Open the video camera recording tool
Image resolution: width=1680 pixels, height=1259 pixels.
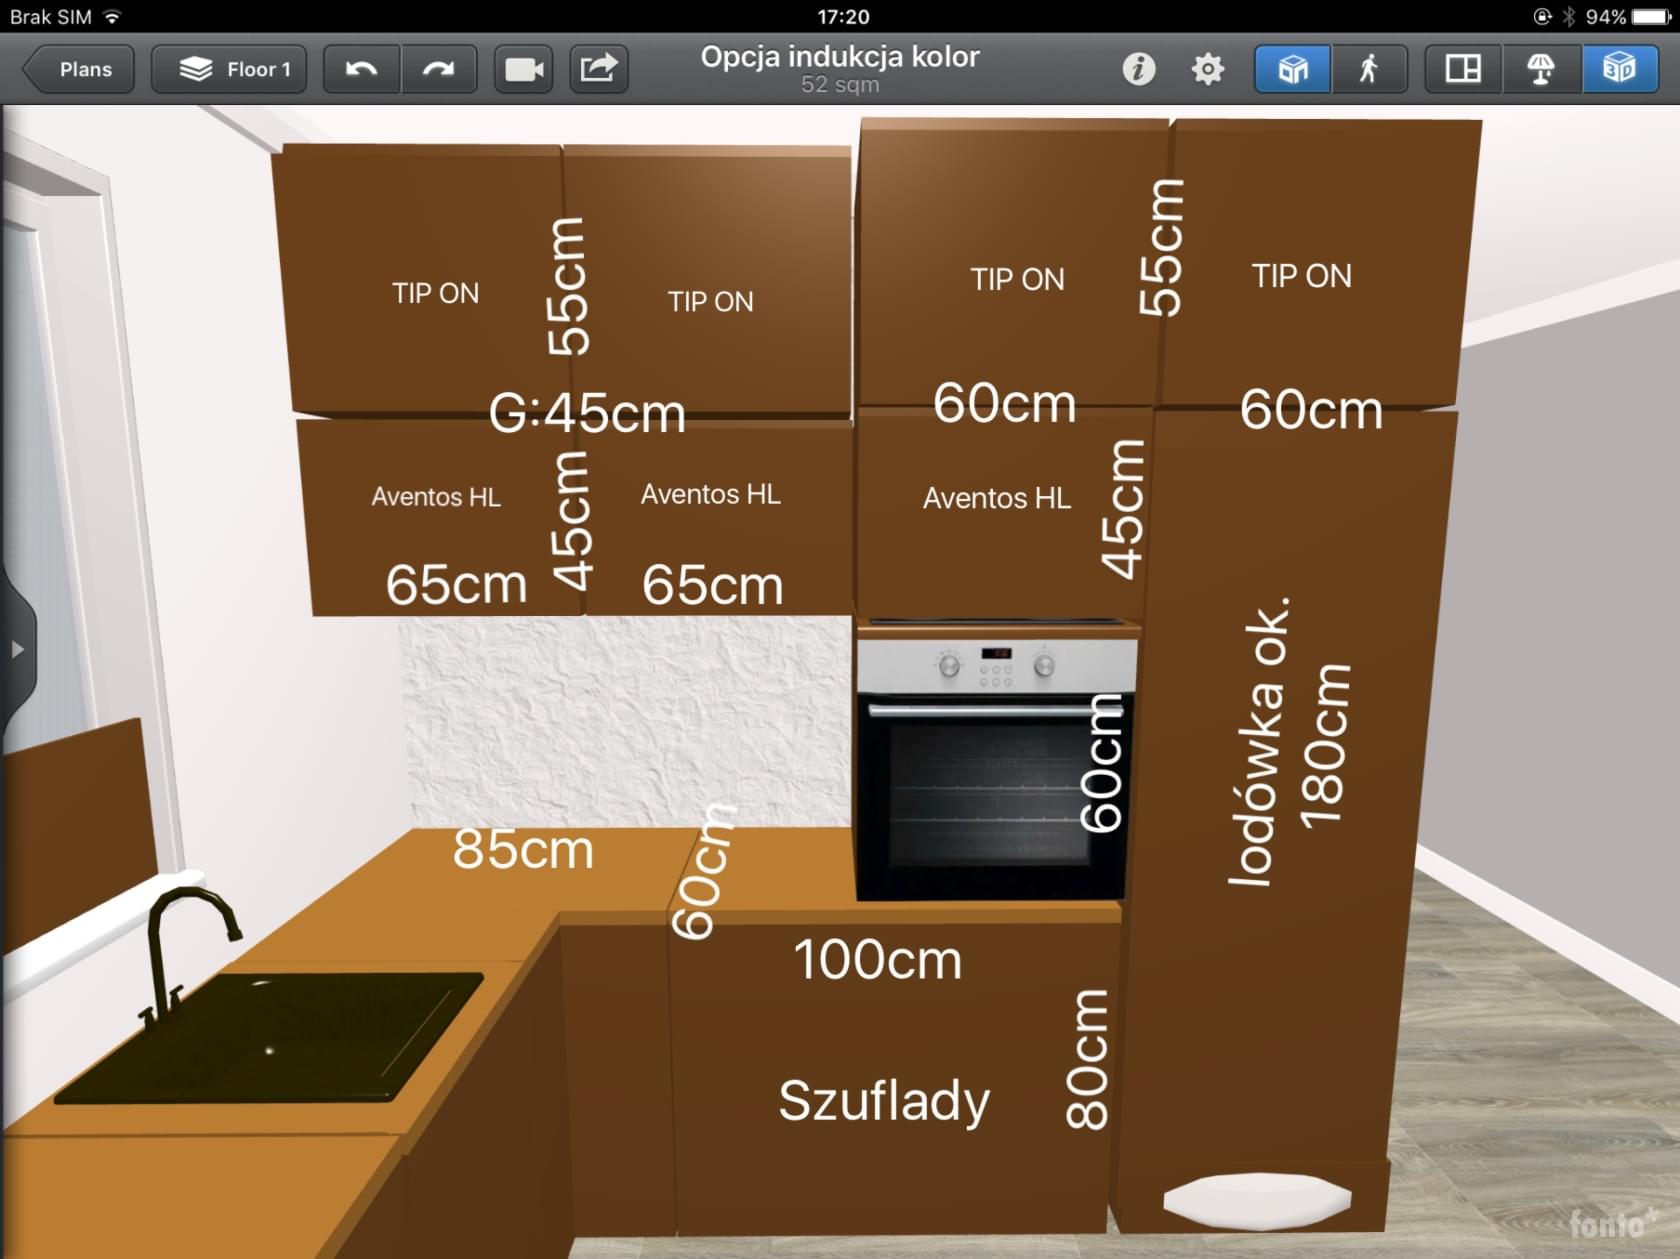click(x=524, y=69)
